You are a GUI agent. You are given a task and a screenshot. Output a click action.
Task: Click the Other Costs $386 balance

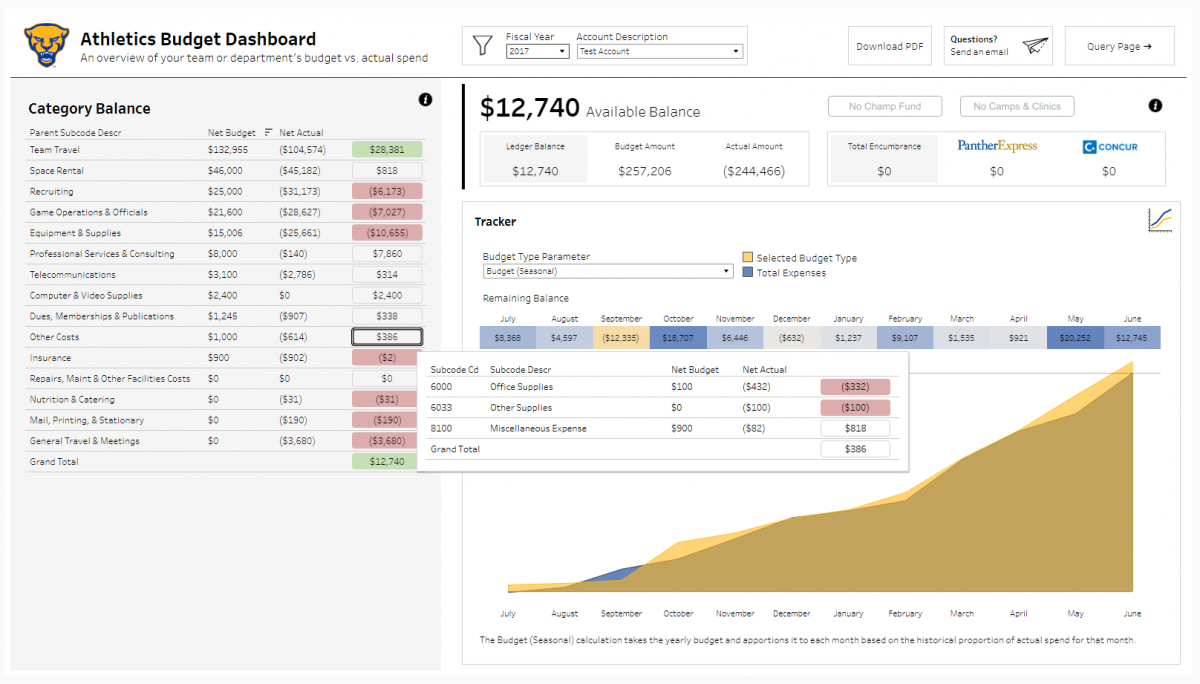pos(387,337)
